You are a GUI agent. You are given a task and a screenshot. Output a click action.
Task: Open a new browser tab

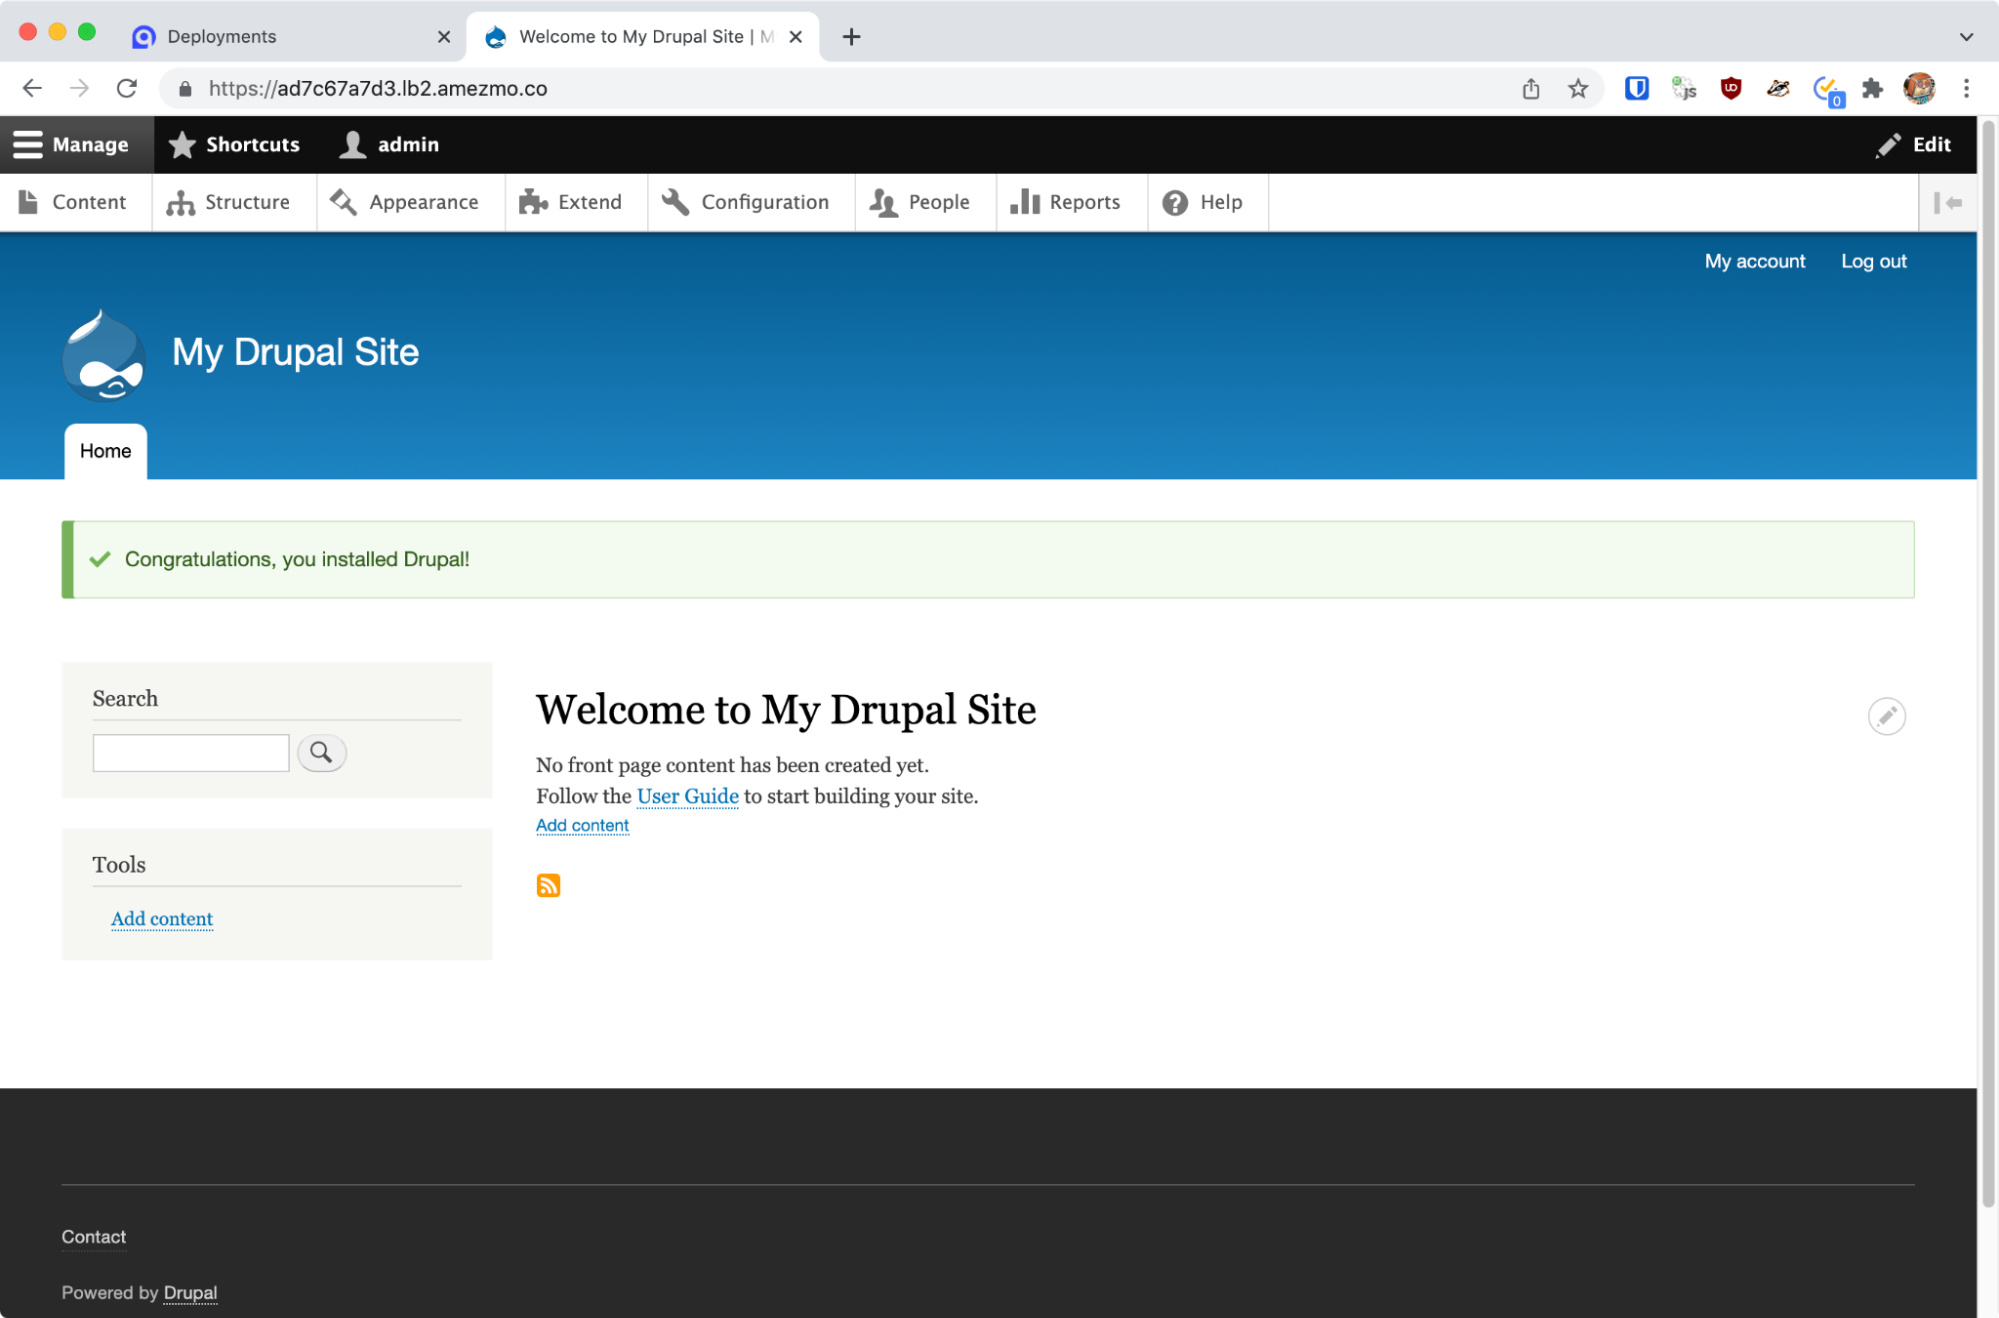point(851,36)
